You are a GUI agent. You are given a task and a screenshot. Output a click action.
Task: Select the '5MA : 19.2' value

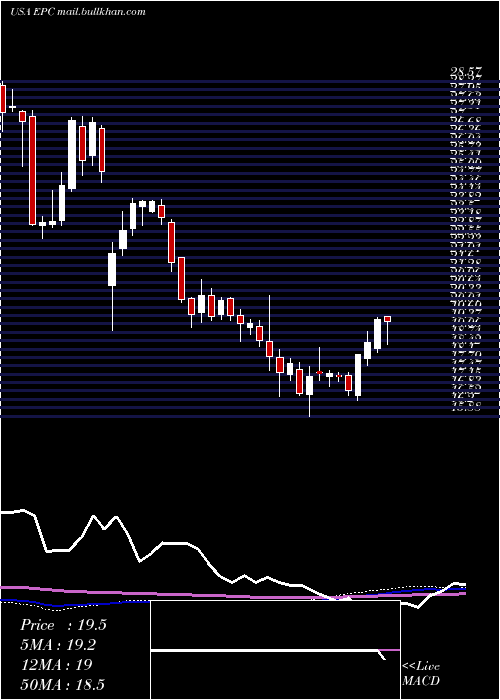pyautogui.click(x=57, y=645)
